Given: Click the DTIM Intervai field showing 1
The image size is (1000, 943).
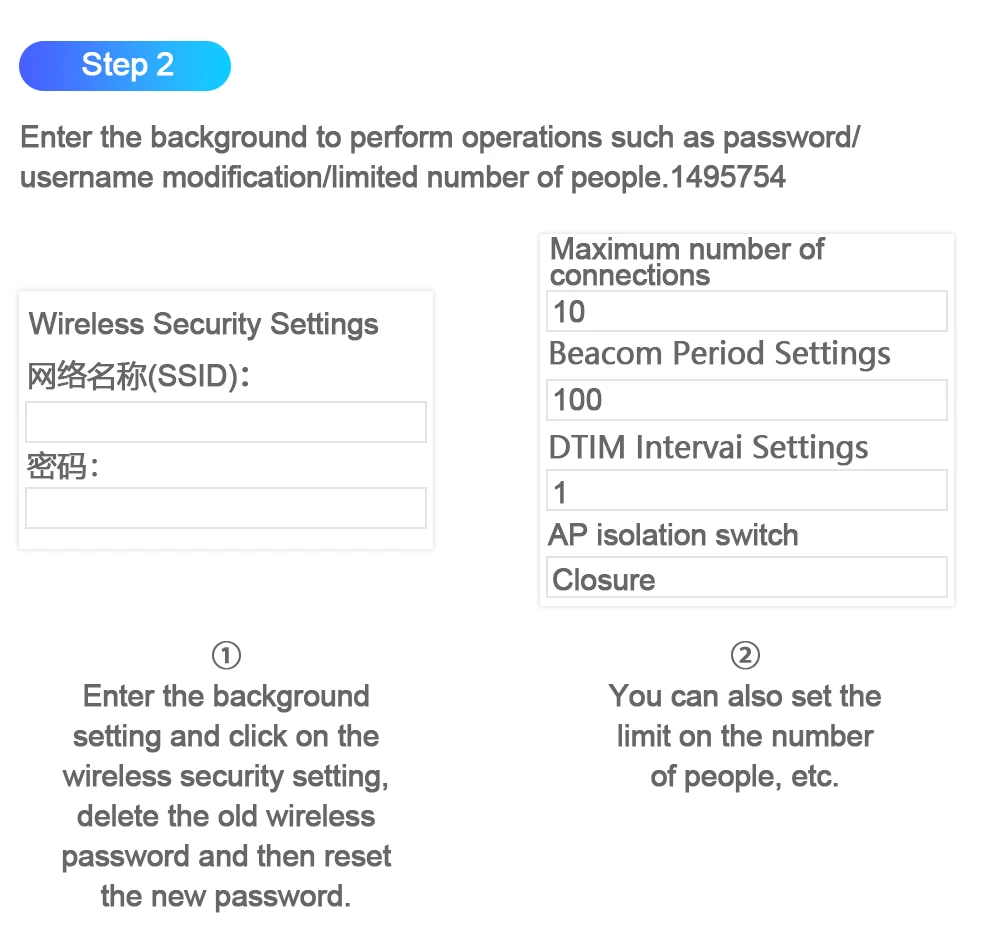Looking at the screenshot, I should [747, 491].
